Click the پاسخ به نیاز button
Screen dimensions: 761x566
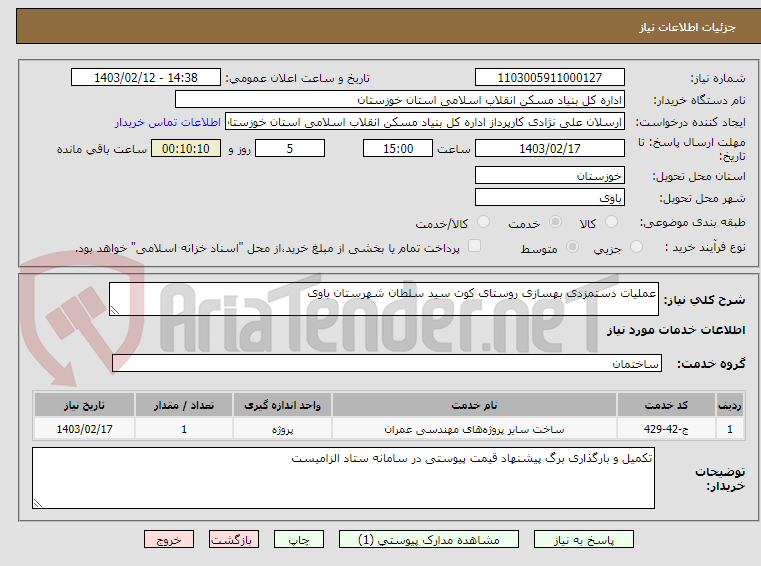point(584,539)
